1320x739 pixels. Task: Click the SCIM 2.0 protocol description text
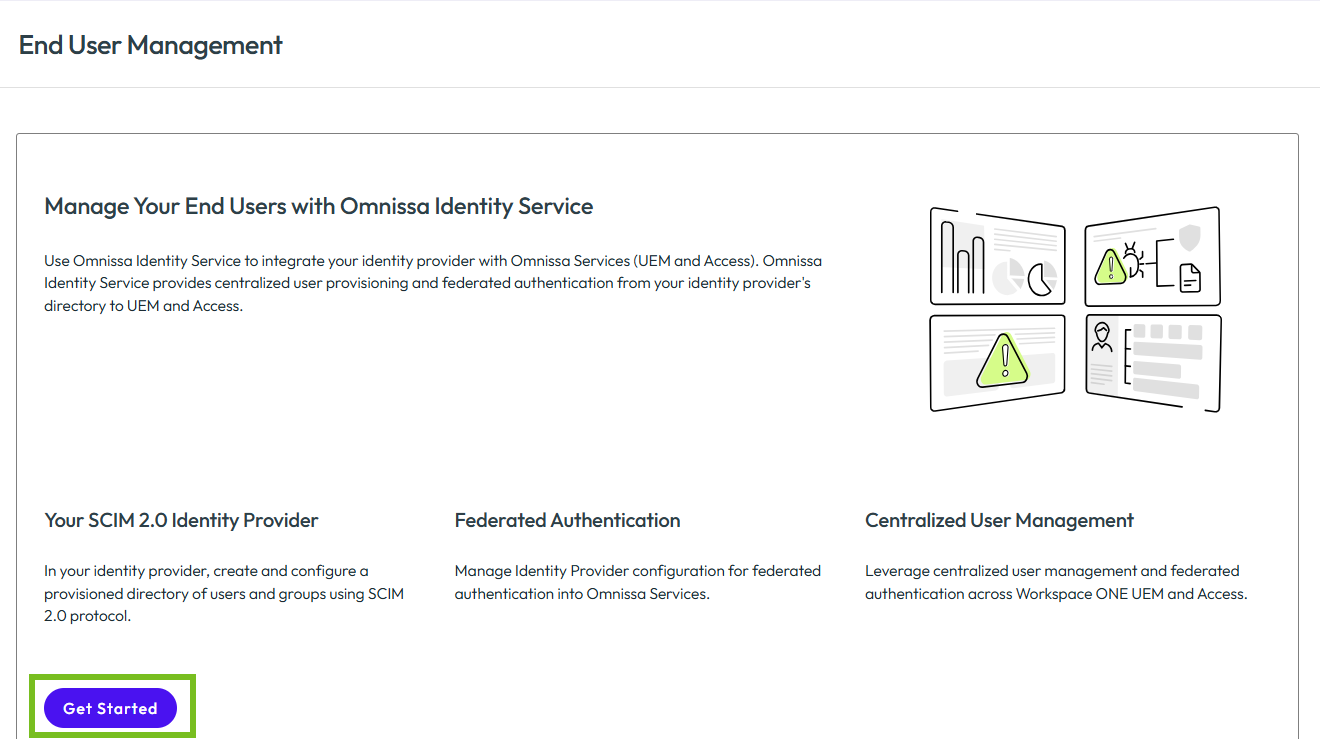(x=224, y=593)
